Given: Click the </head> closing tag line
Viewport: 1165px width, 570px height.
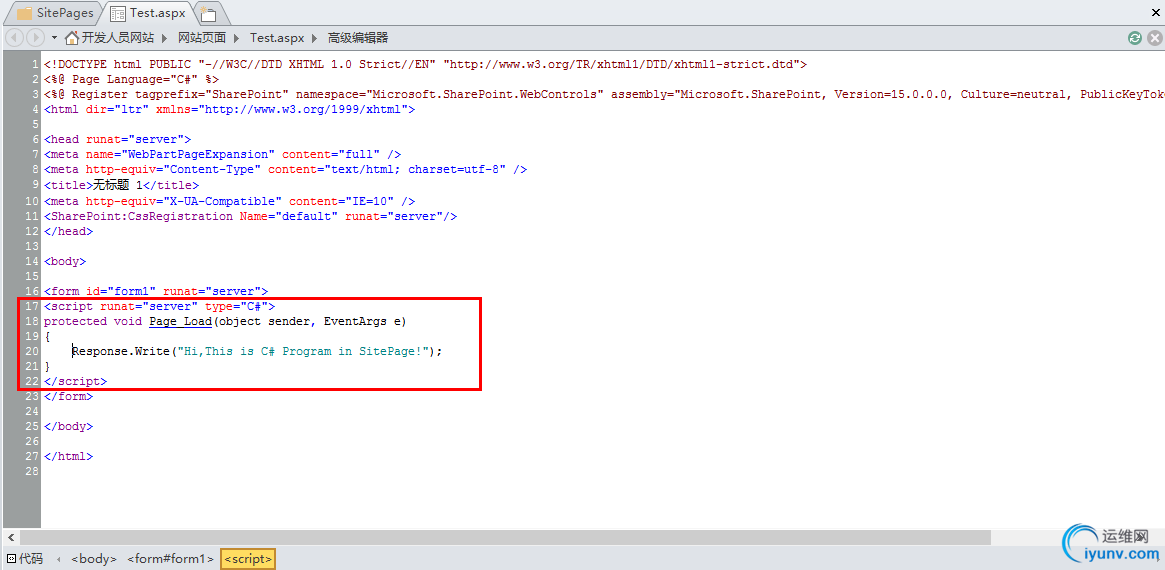Looking at the screenshot, I should pos(68,231).
